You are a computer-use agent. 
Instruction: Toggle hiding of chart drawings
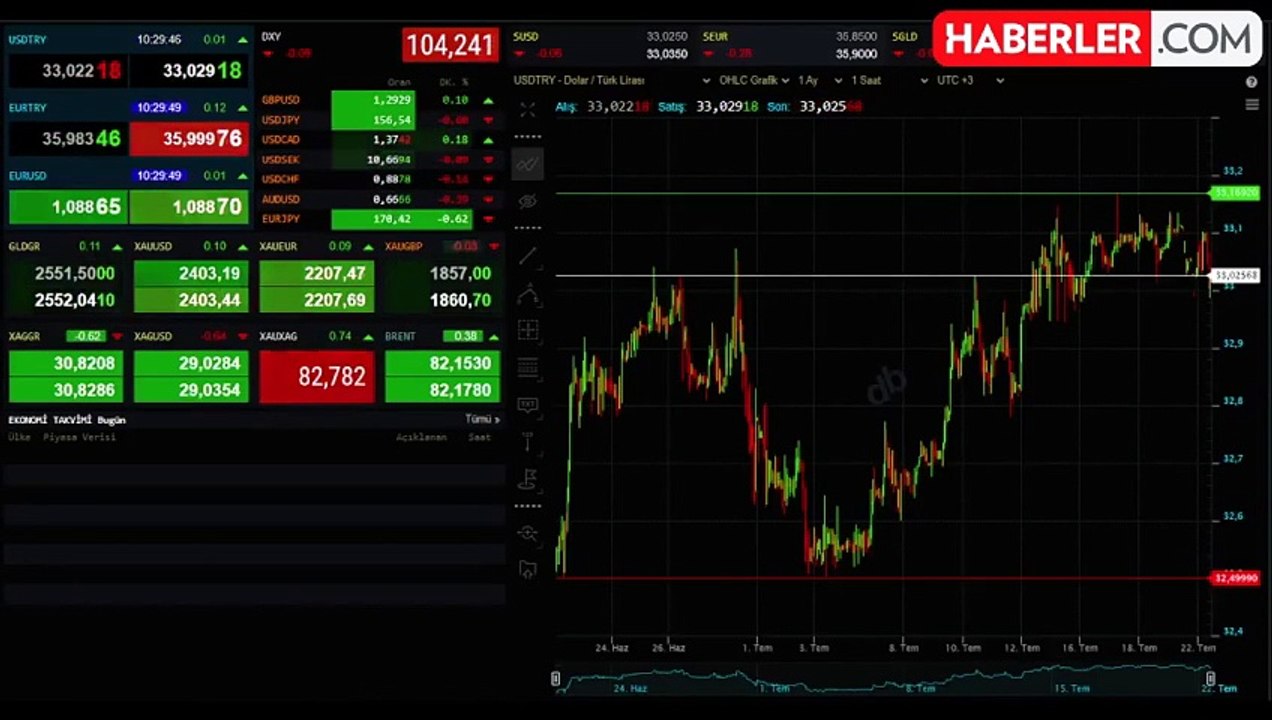tap(528, 201)
